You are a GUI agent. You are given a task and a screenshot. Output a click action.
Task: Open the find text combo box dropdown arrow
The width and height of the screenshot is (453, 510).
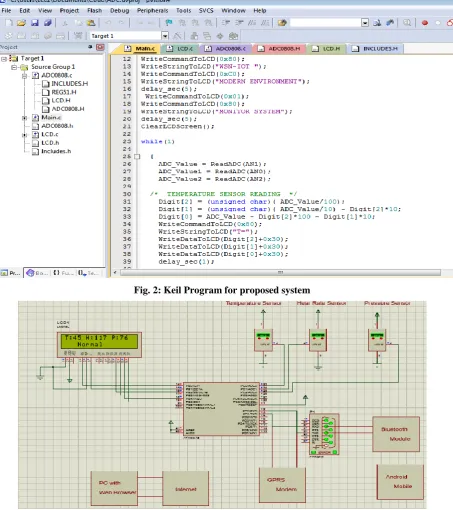point(365,23)
